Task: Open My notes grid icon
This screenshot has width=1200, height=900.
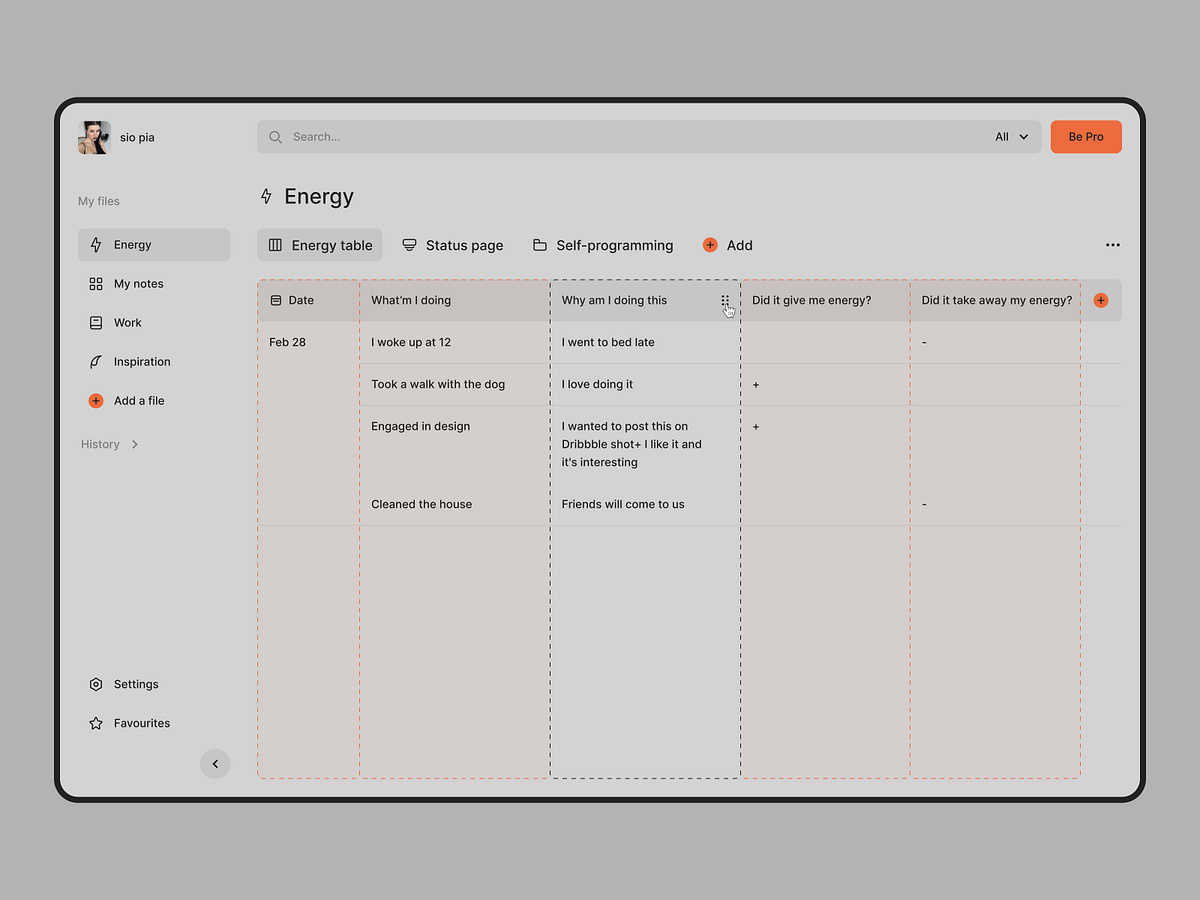Action: pyautogui.click(x=96, y=284)
